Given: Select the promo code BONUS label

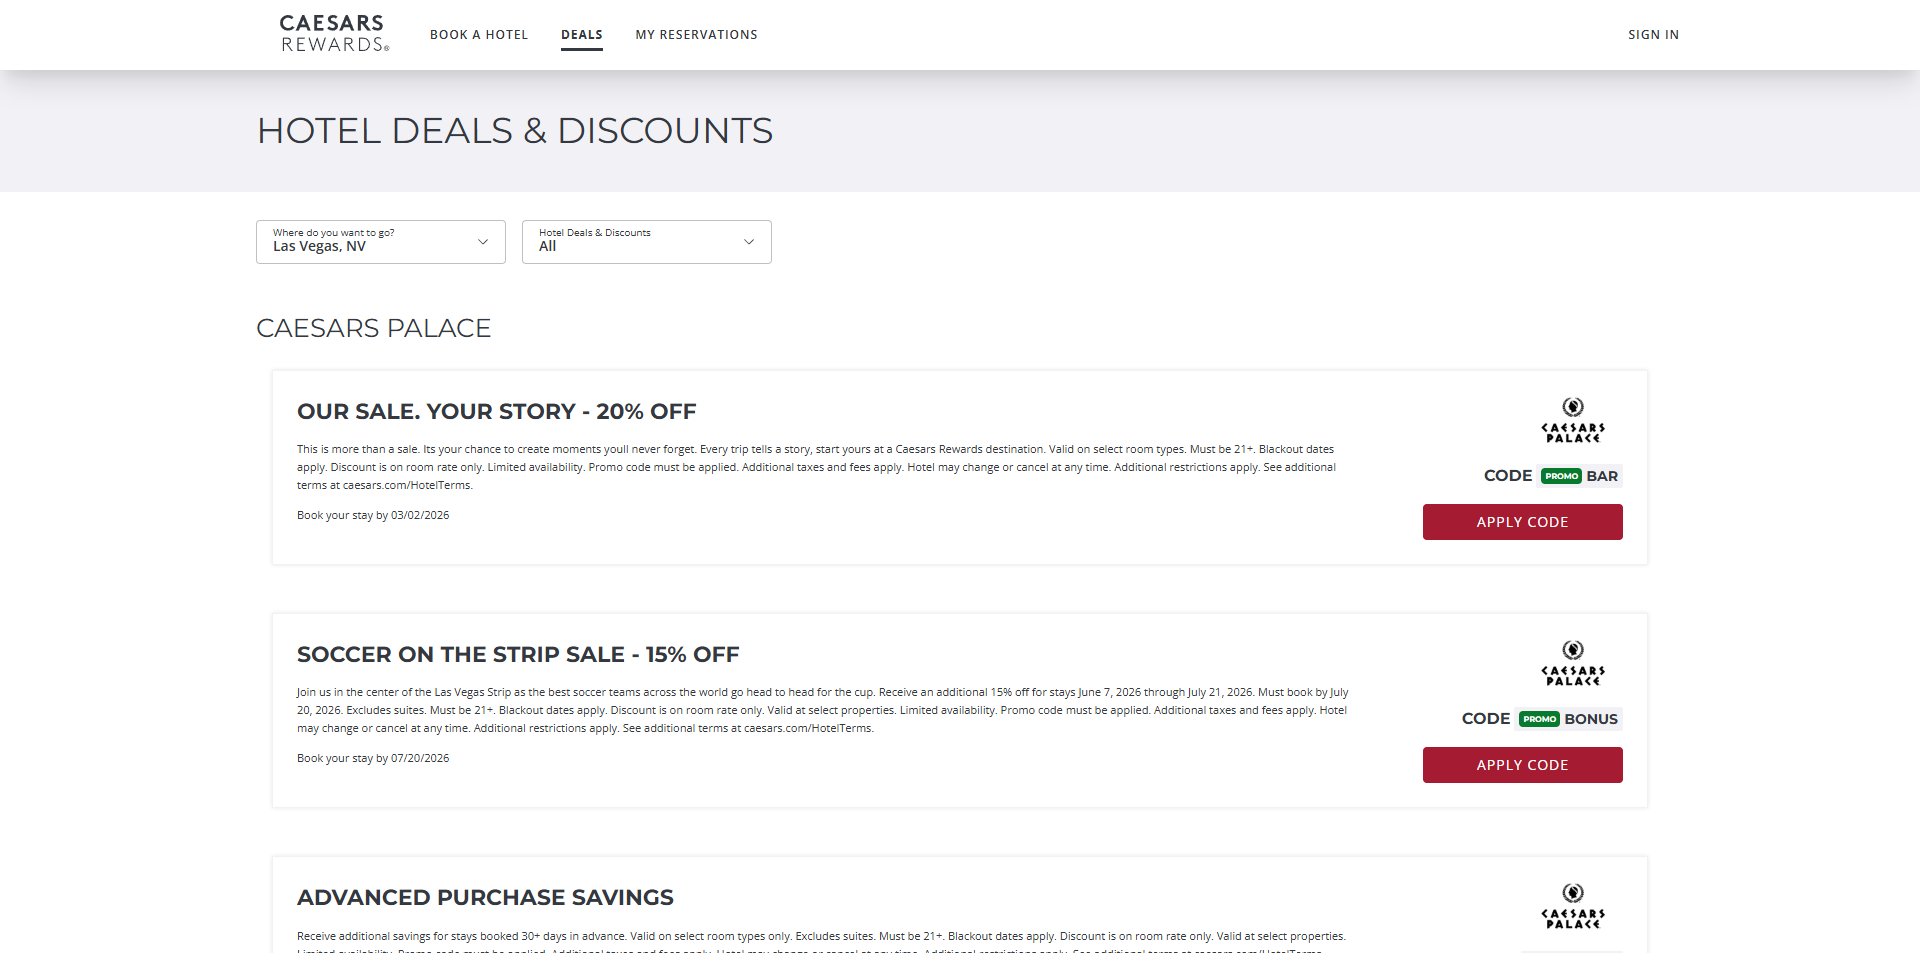Looking at the screenshot, I should [x=1594, y=718].
